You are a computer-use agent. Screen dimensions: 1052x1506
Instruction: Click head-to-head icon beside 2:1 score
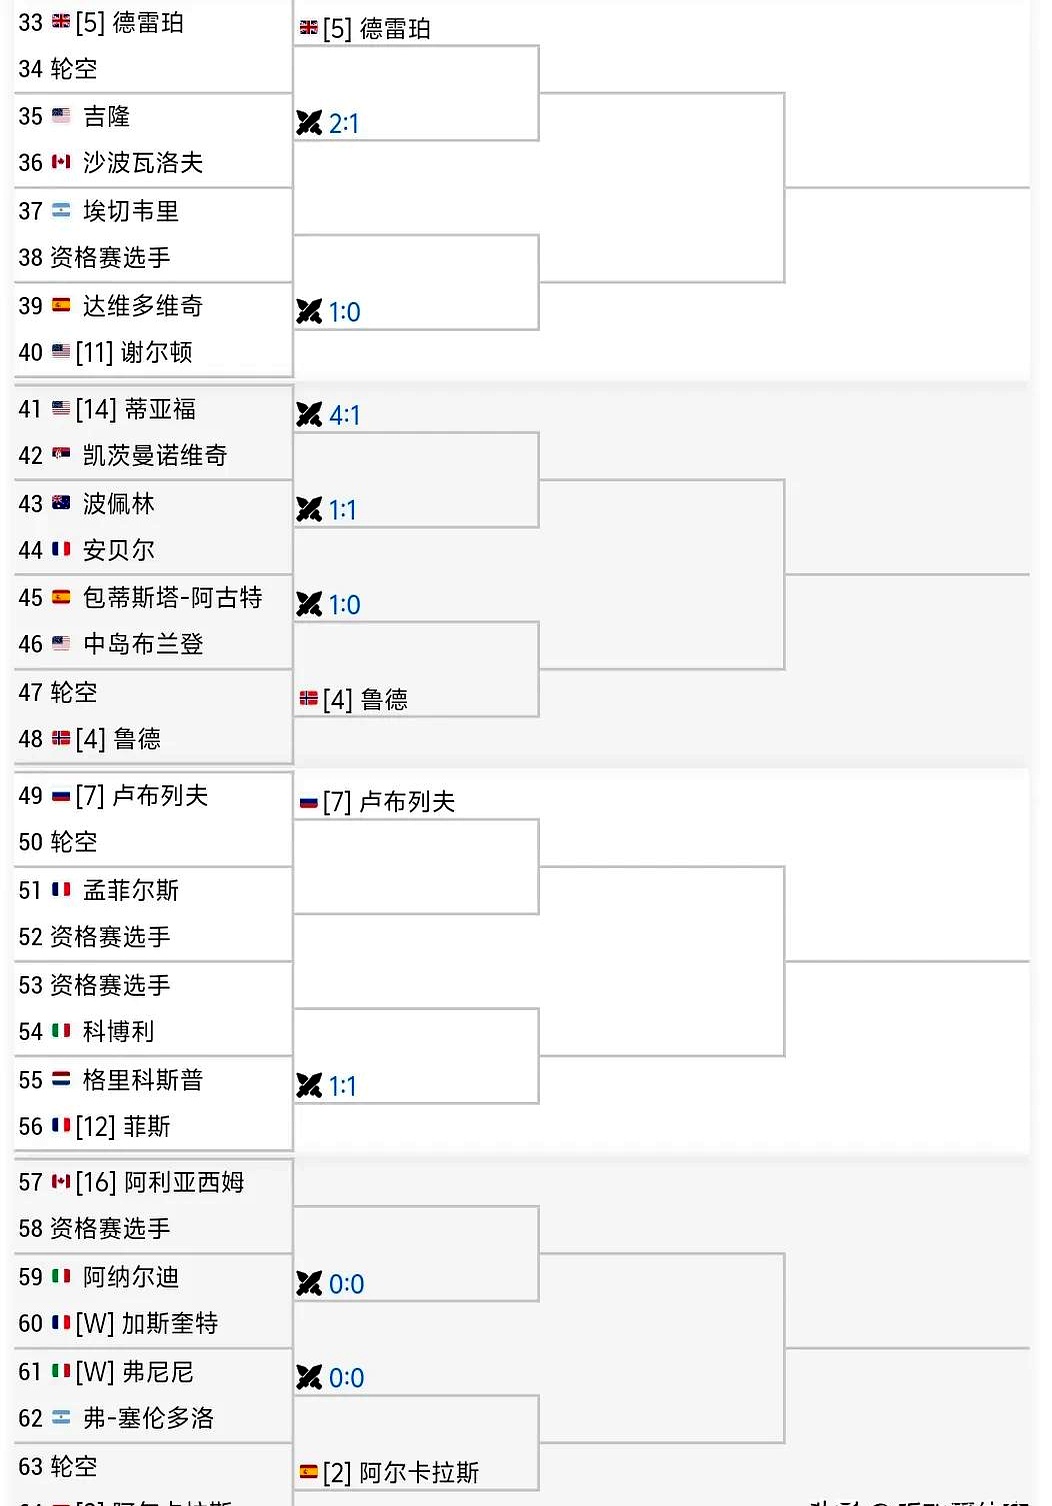(309, 123)
